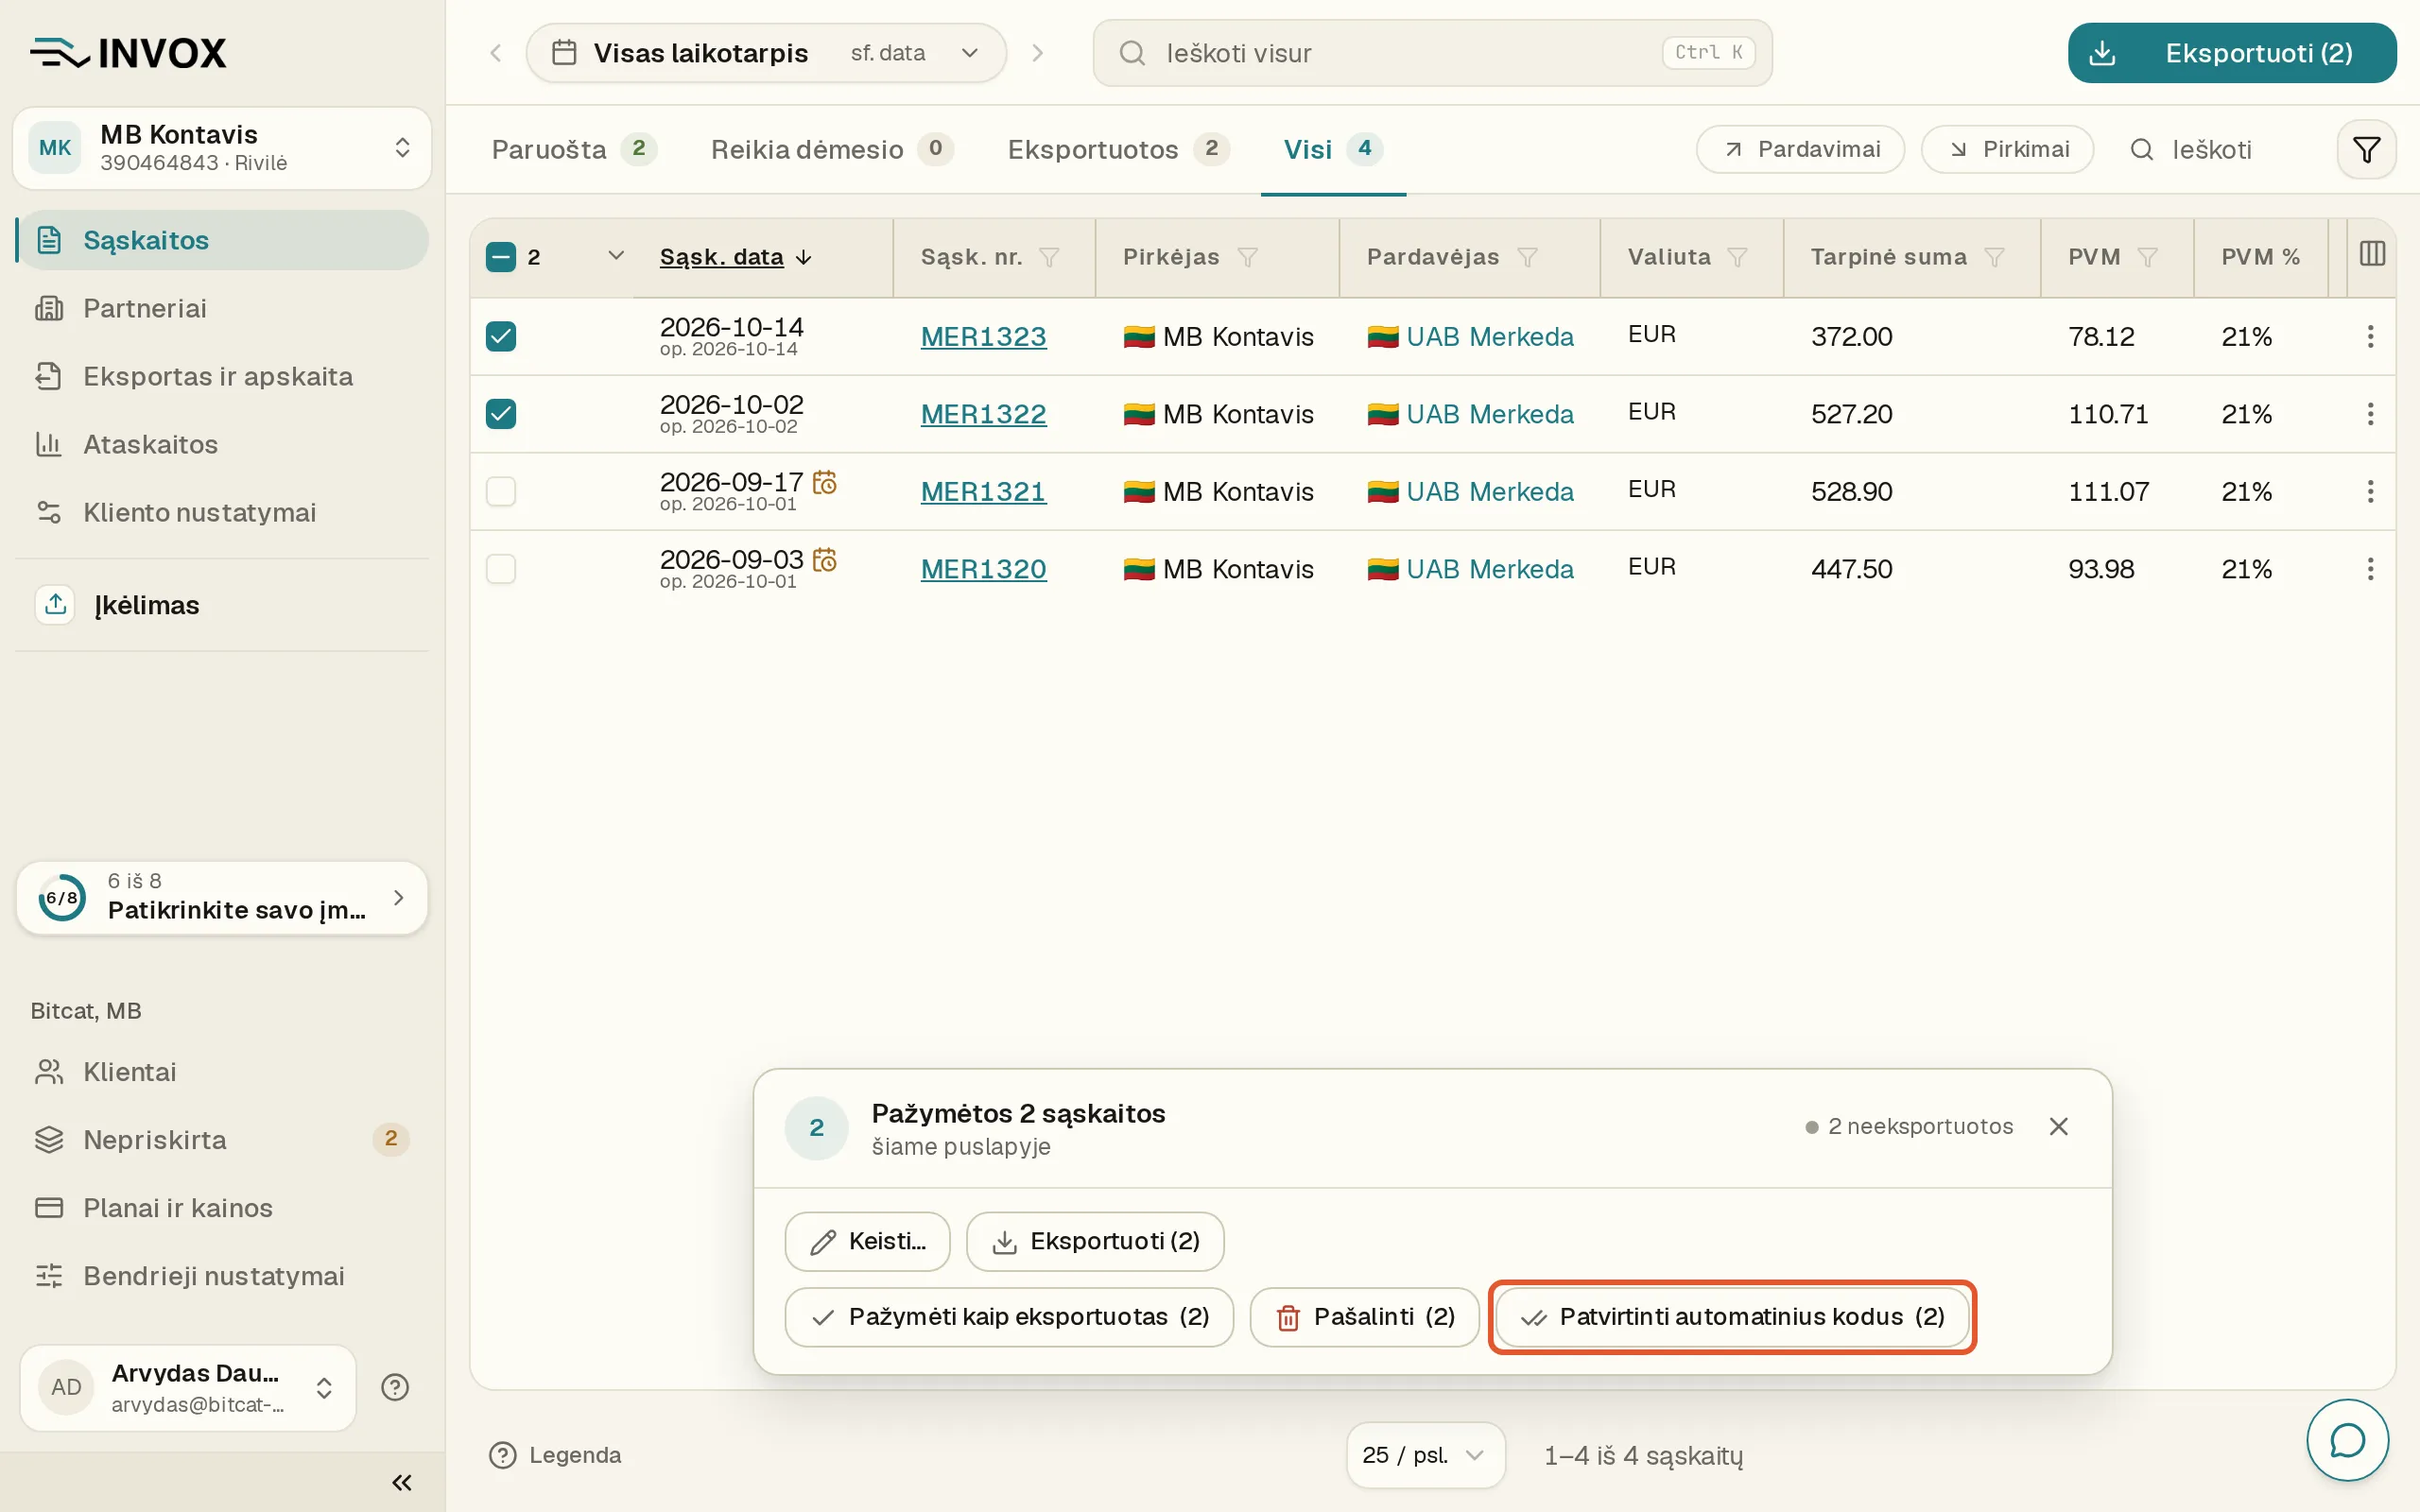Change 25 / psl. page size
The height and width of the screenshot is (1512, 2420).
pos(1425,1455)
